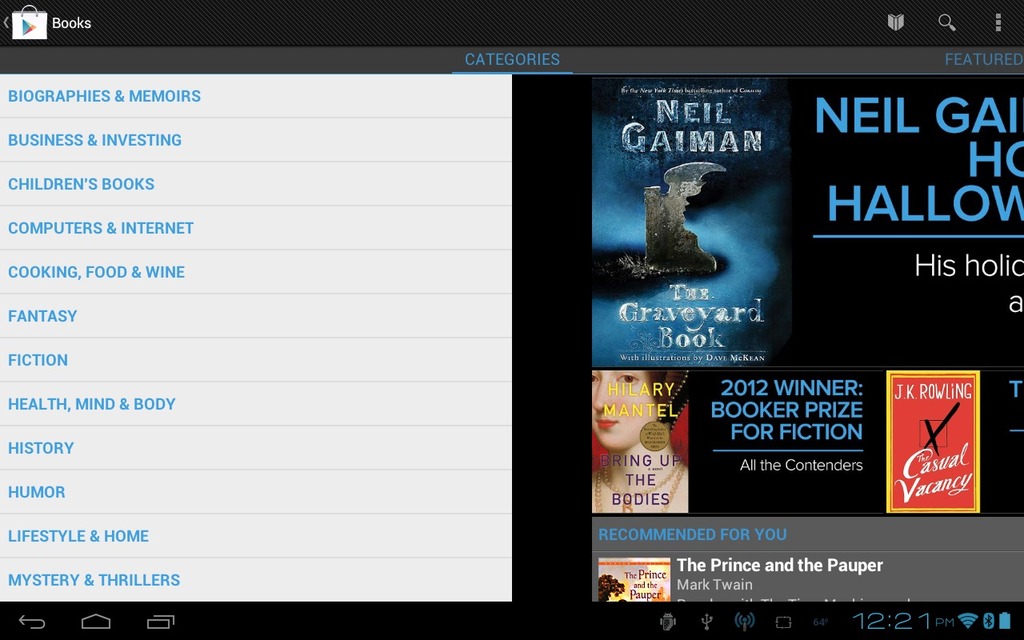Tap the 64° temperature indicator
The image size is (1024, 640).
point(821,622)
